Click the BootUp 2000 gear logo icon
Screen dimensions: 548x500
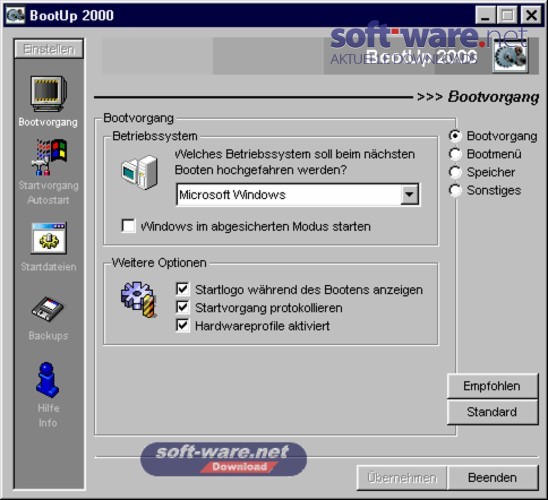pyautogui.click(x=510, y=56)
